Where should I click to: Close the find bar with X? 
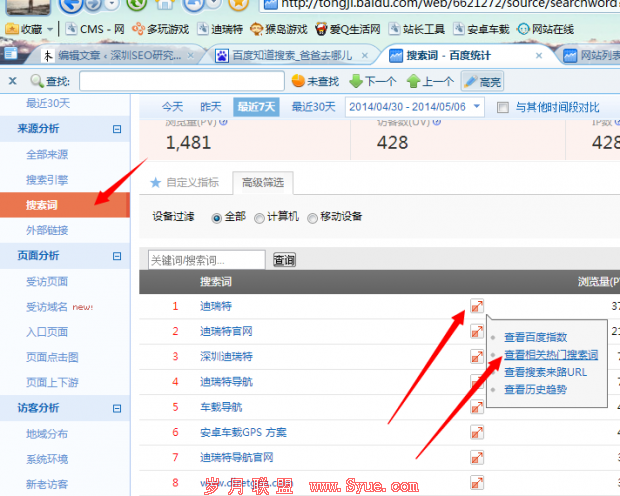(13, 81)
